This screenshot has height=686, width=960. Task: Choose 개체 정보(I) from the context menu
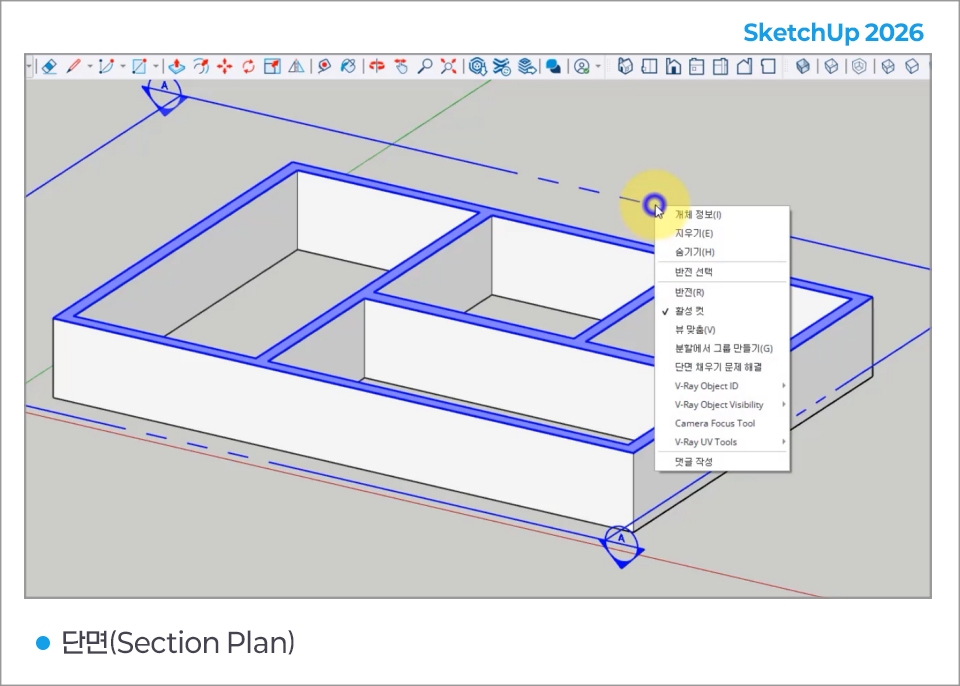point(722,215)
